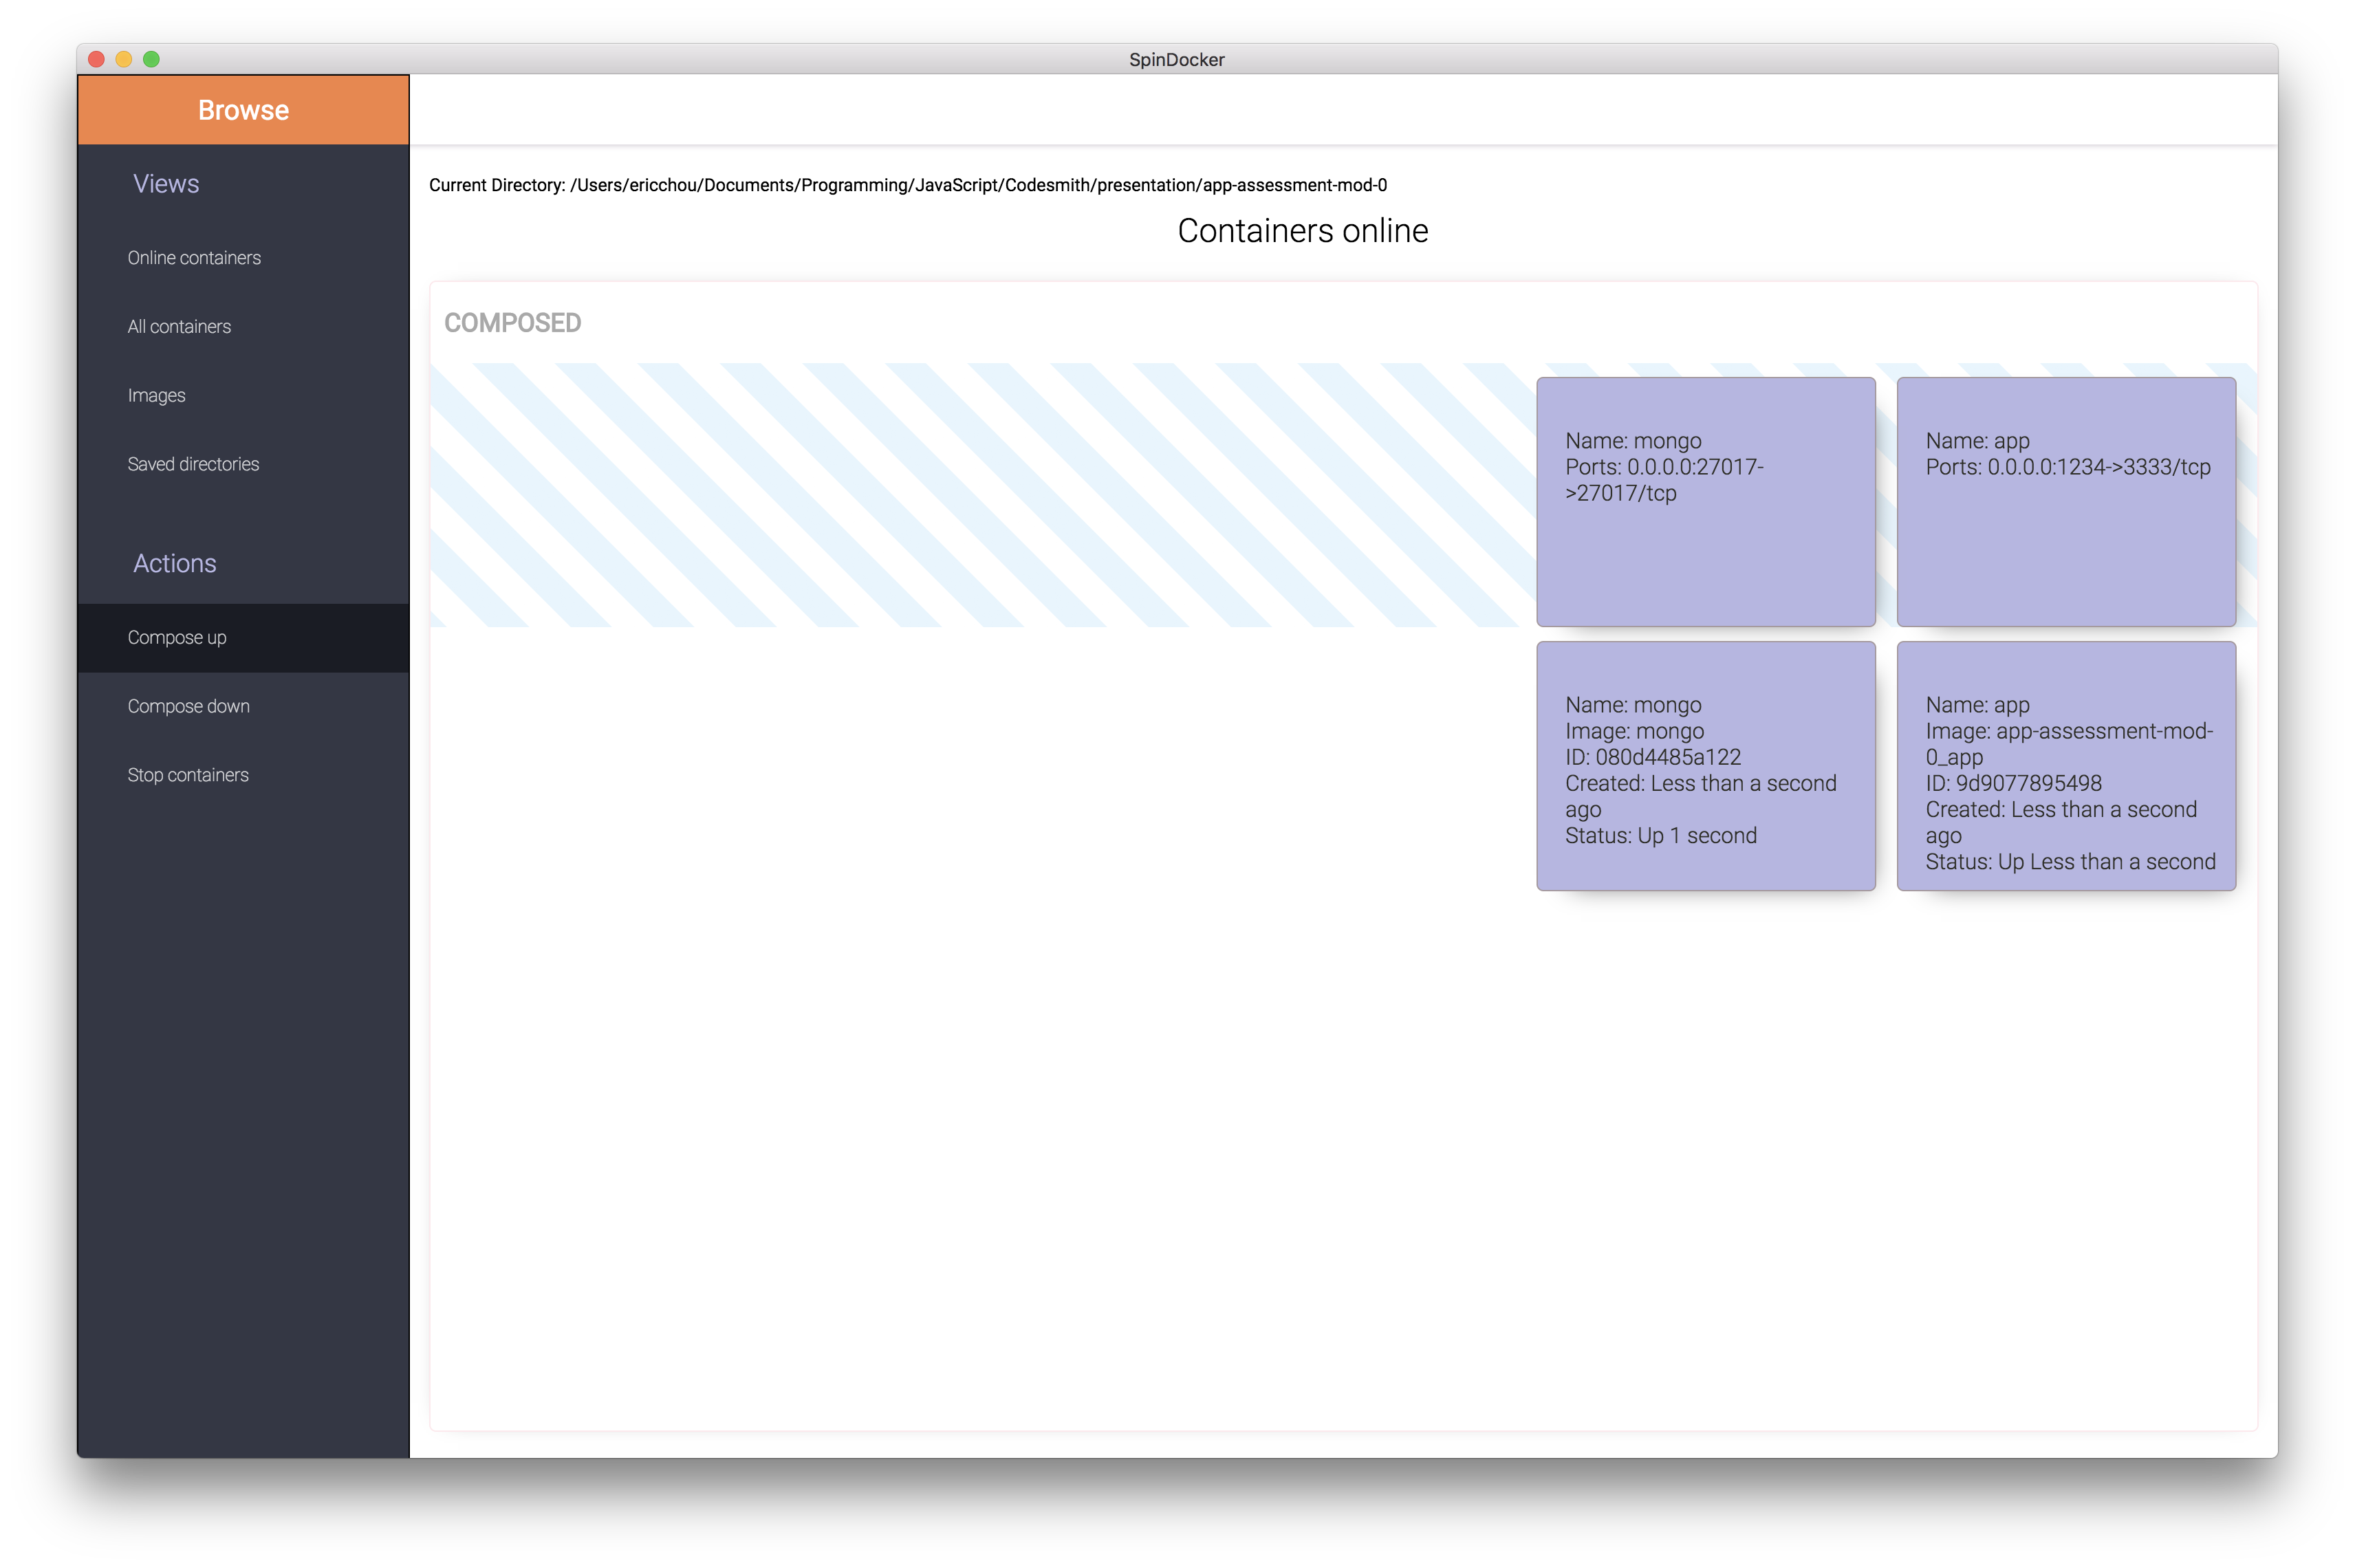Viewport: 2355px width, 1568px height.
Task: Select Stop containers action
Action: (x=243, y=775)
